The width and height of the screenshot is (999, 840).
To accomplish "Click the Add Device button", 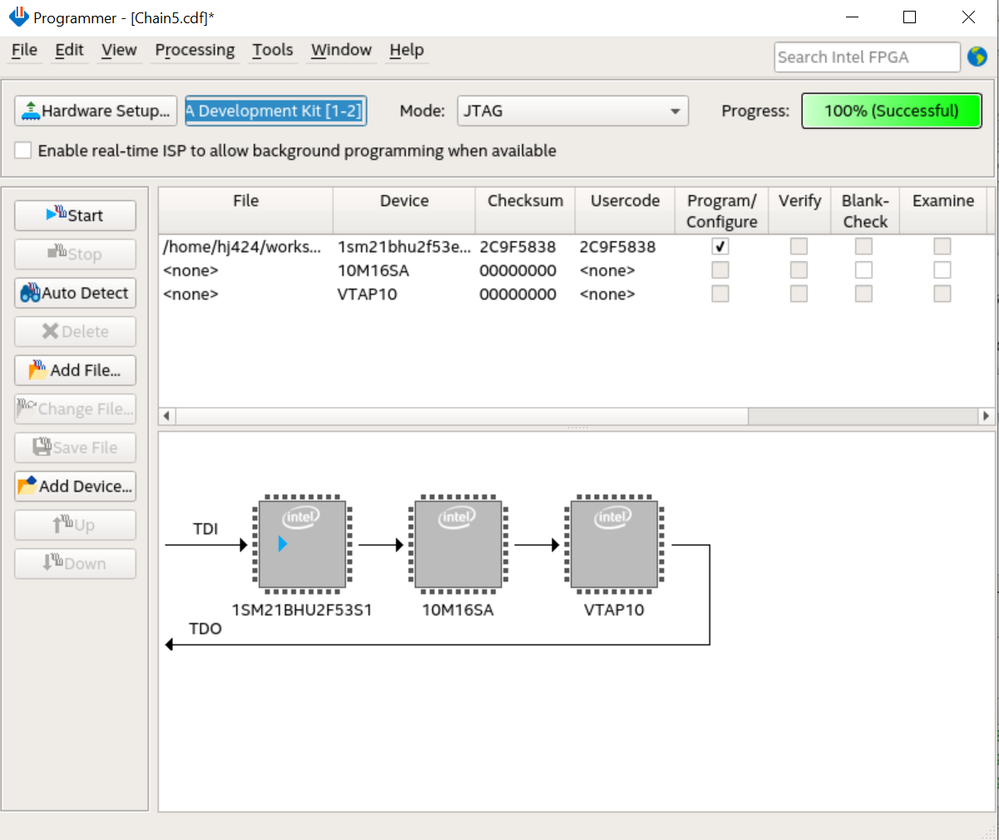I will click(75, 486).
